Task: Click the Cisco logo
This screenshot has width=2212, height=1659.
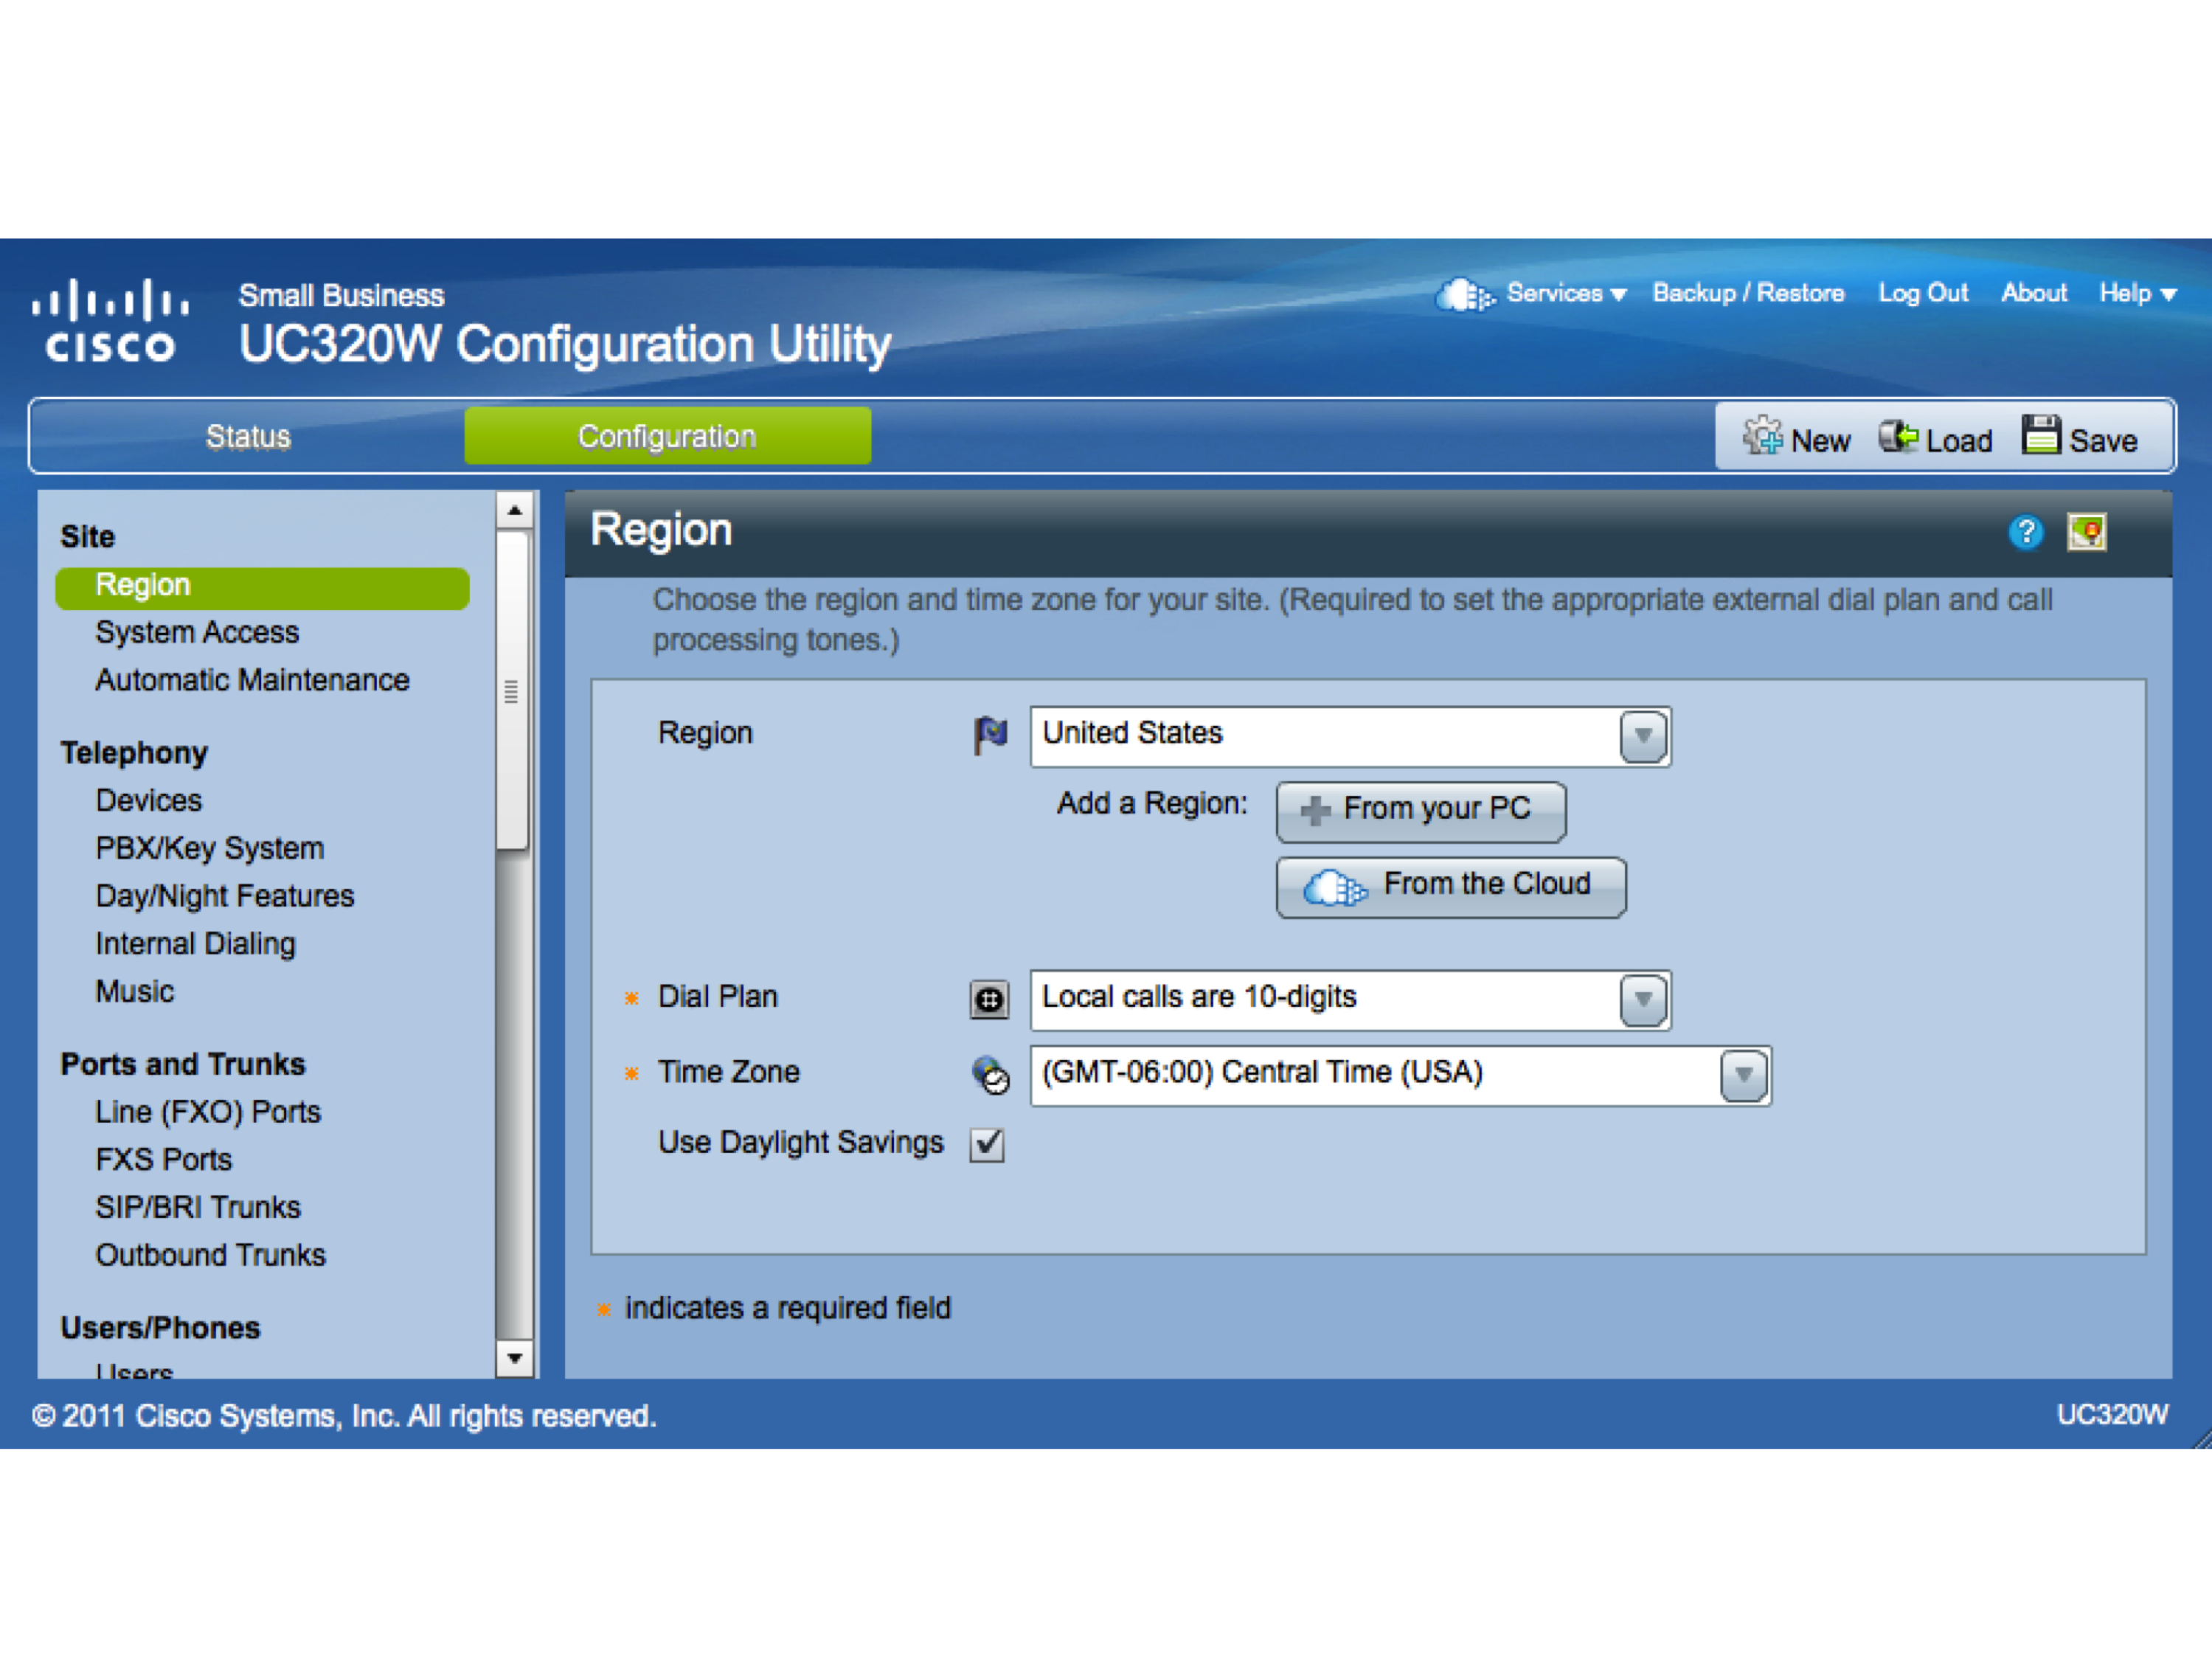Action: 110,320
